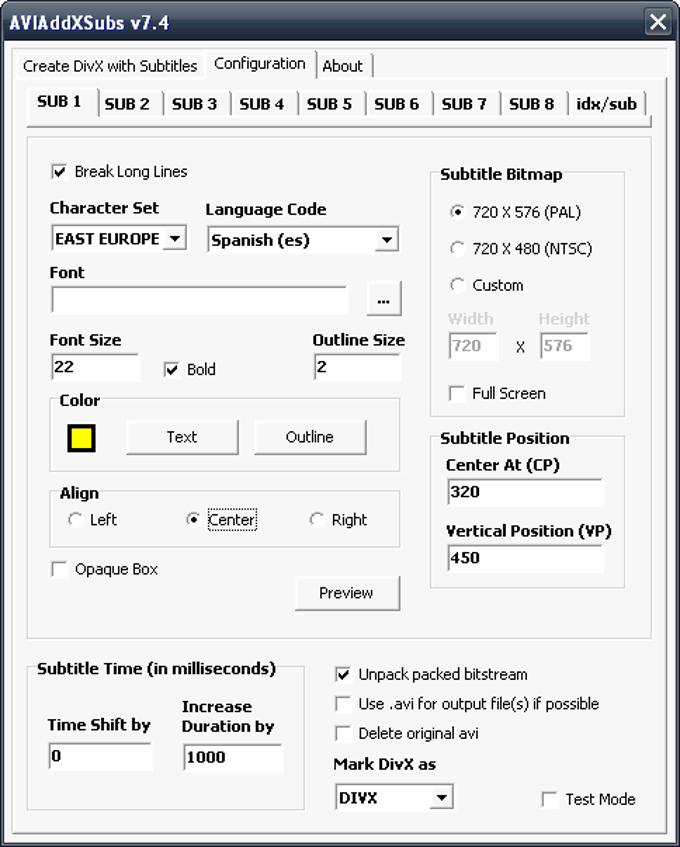Click the Font name input field
The width and height of the screenshot is (680, 847).
tap(199, 300)
